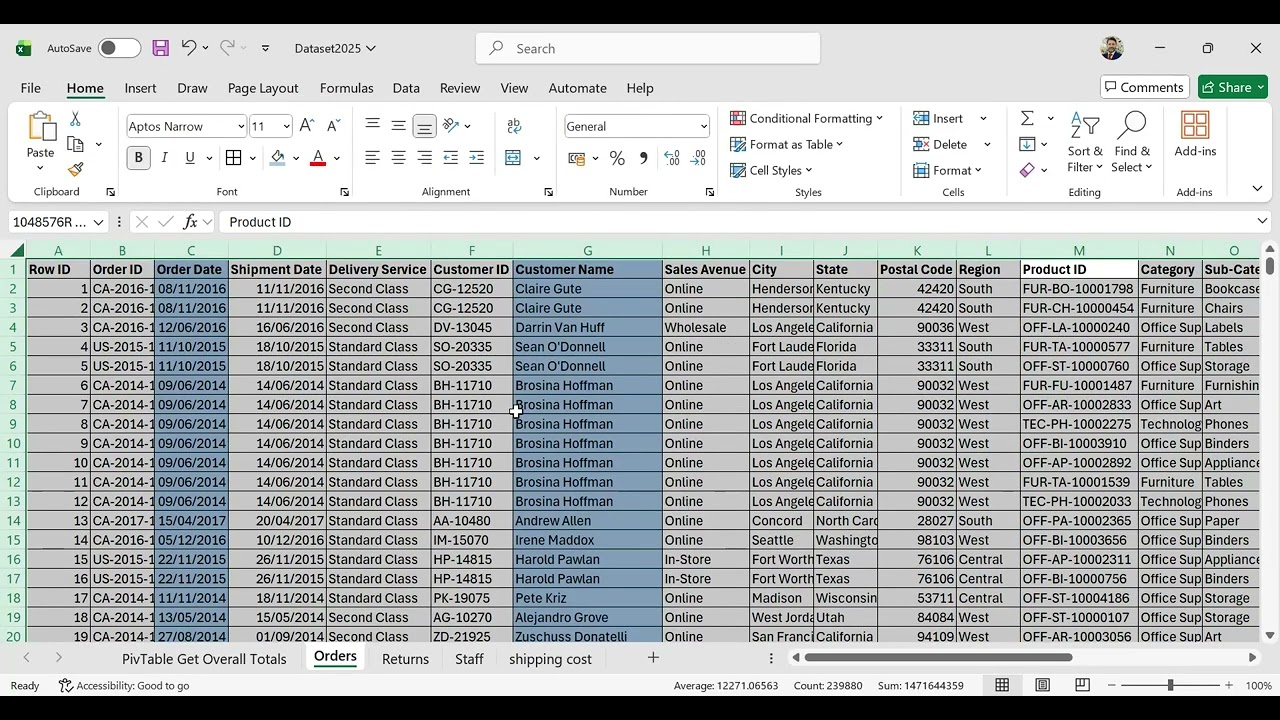Select column G header
The width and height of the screenshot is (1280, 720).
pyautogui.click(x=587, y=251)
